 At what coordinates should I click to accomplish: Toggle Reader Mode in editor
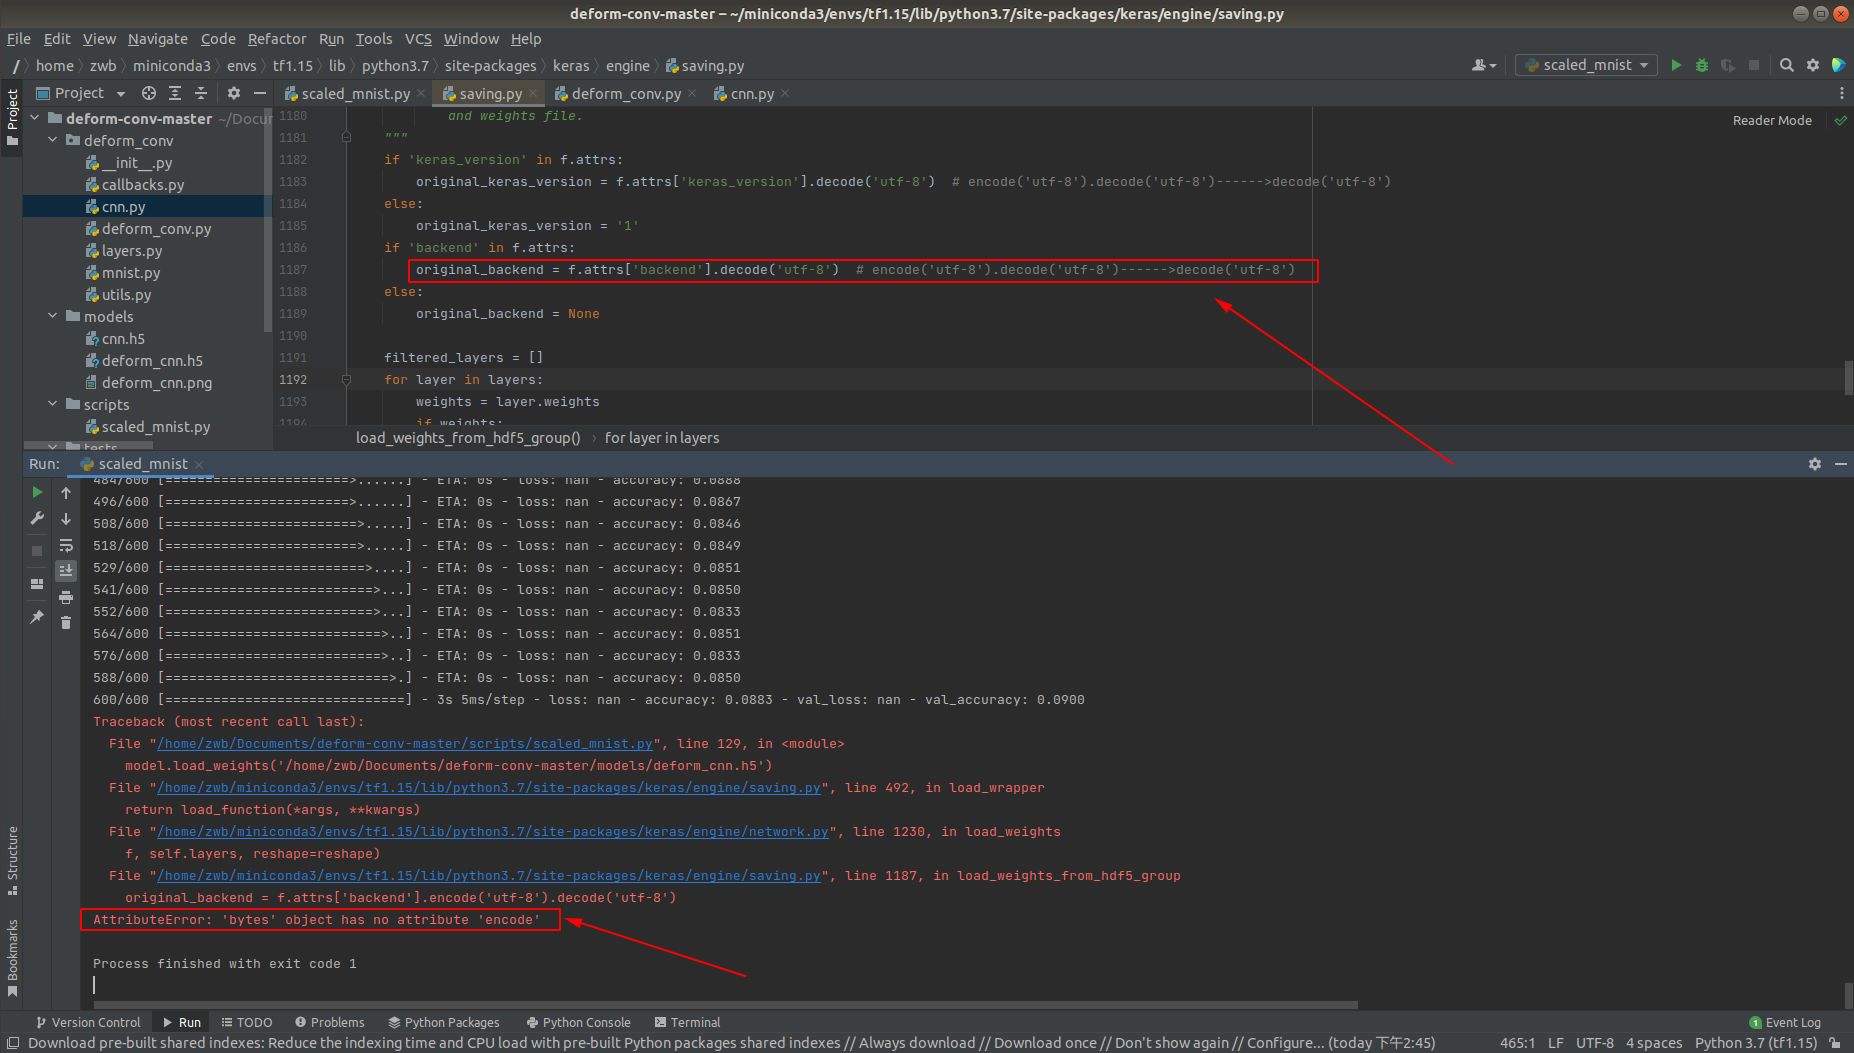(1772, 120)
